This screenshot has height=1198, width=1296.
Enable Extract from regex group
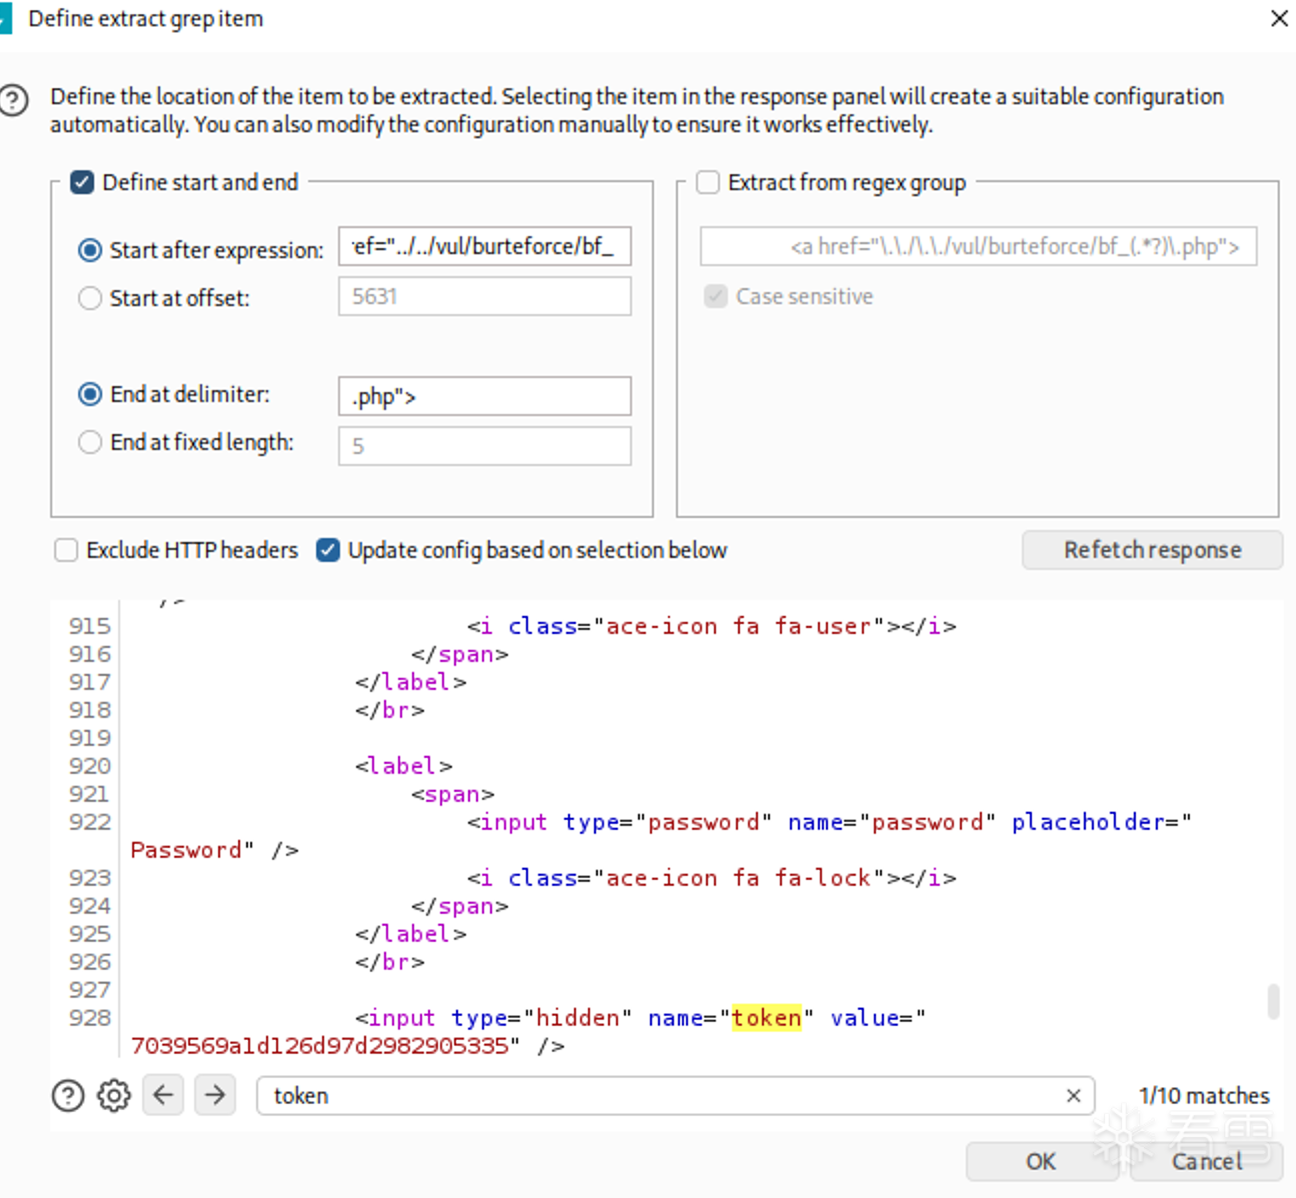pyautogui.click(x=708, y=182)
